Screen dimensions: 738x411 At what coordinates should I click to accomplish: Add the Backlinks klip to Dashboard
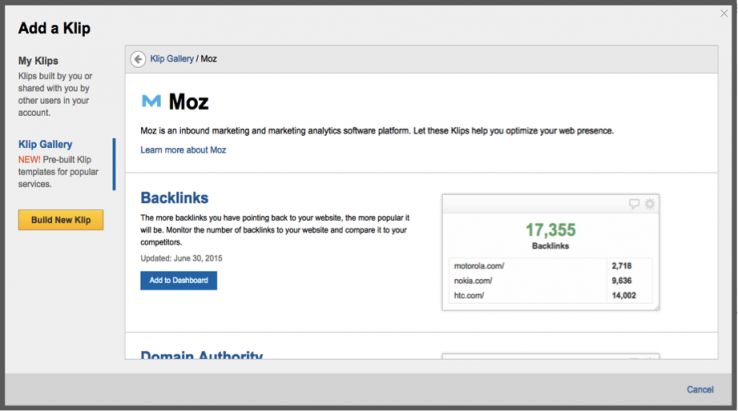(178, 280)
